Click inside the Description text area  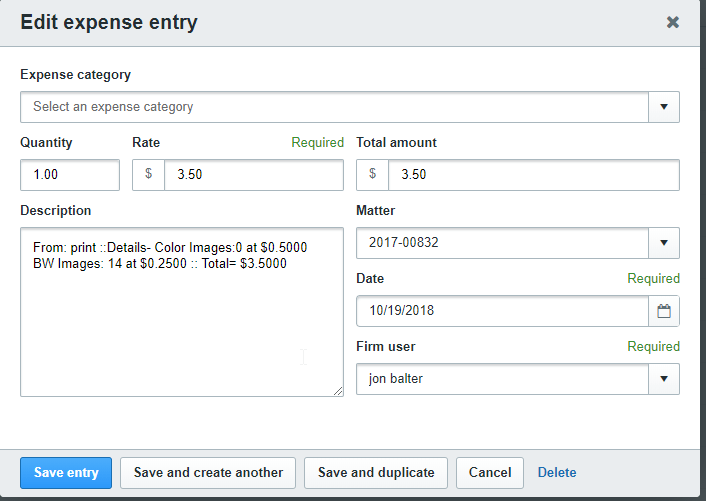coord(182,312)
